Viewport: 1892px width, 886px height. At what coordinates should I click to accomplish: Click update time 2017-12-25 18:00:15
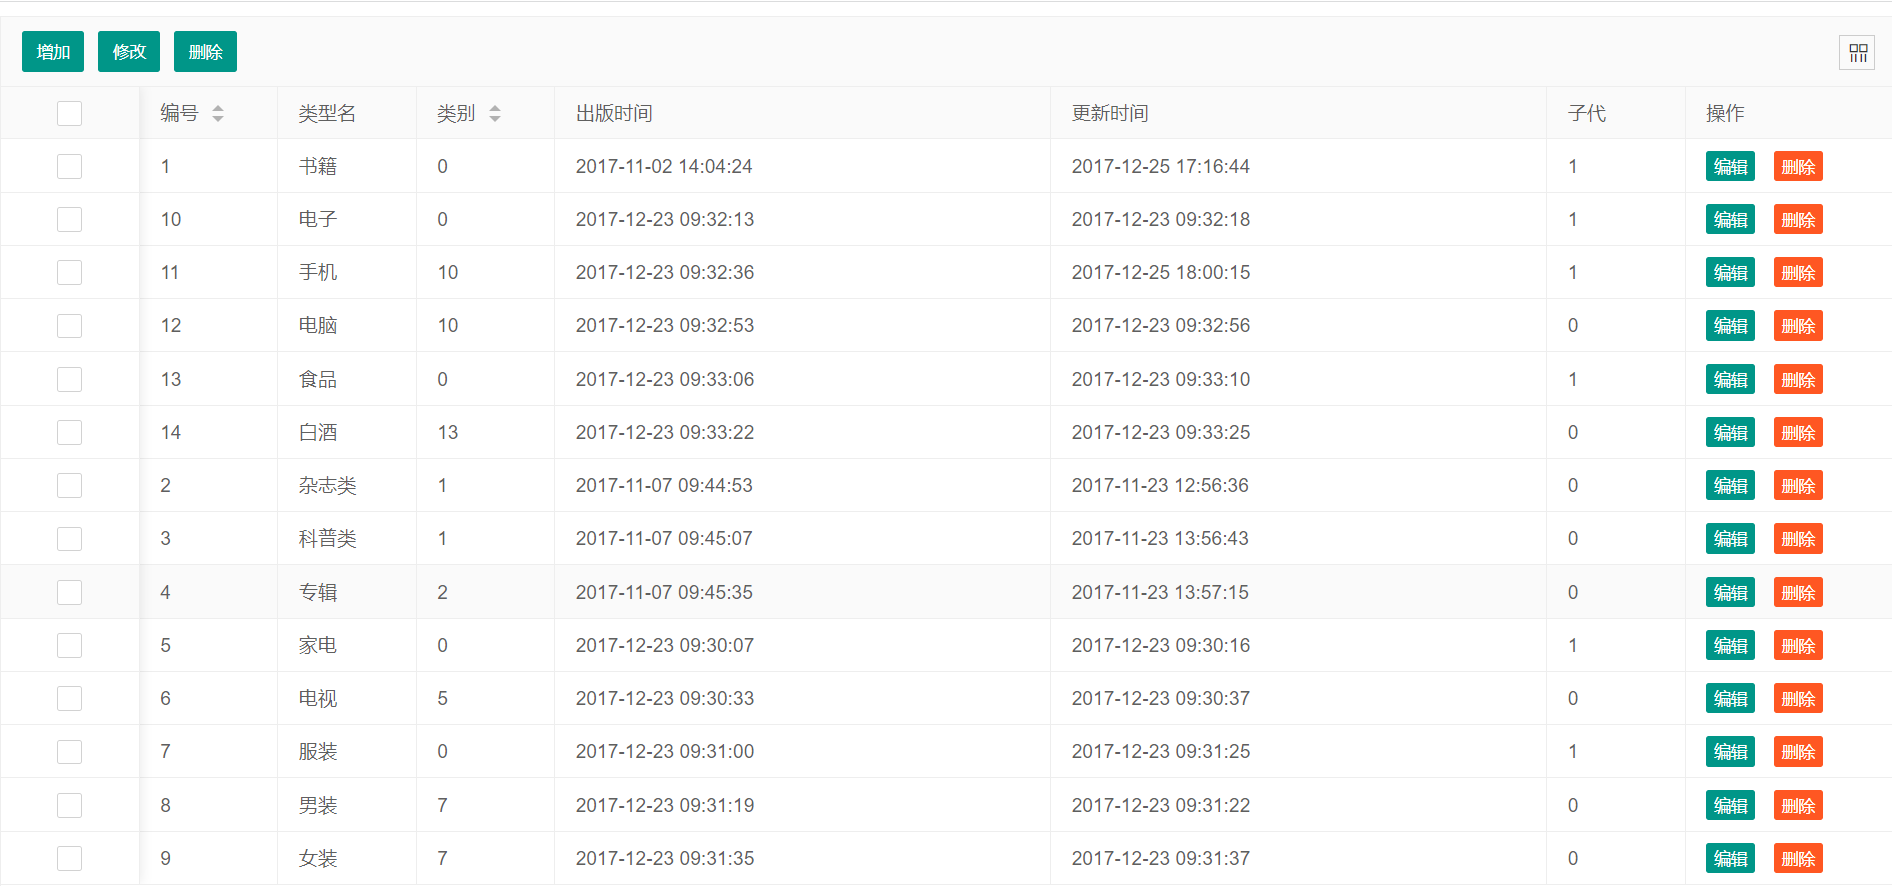[1161, 272]
